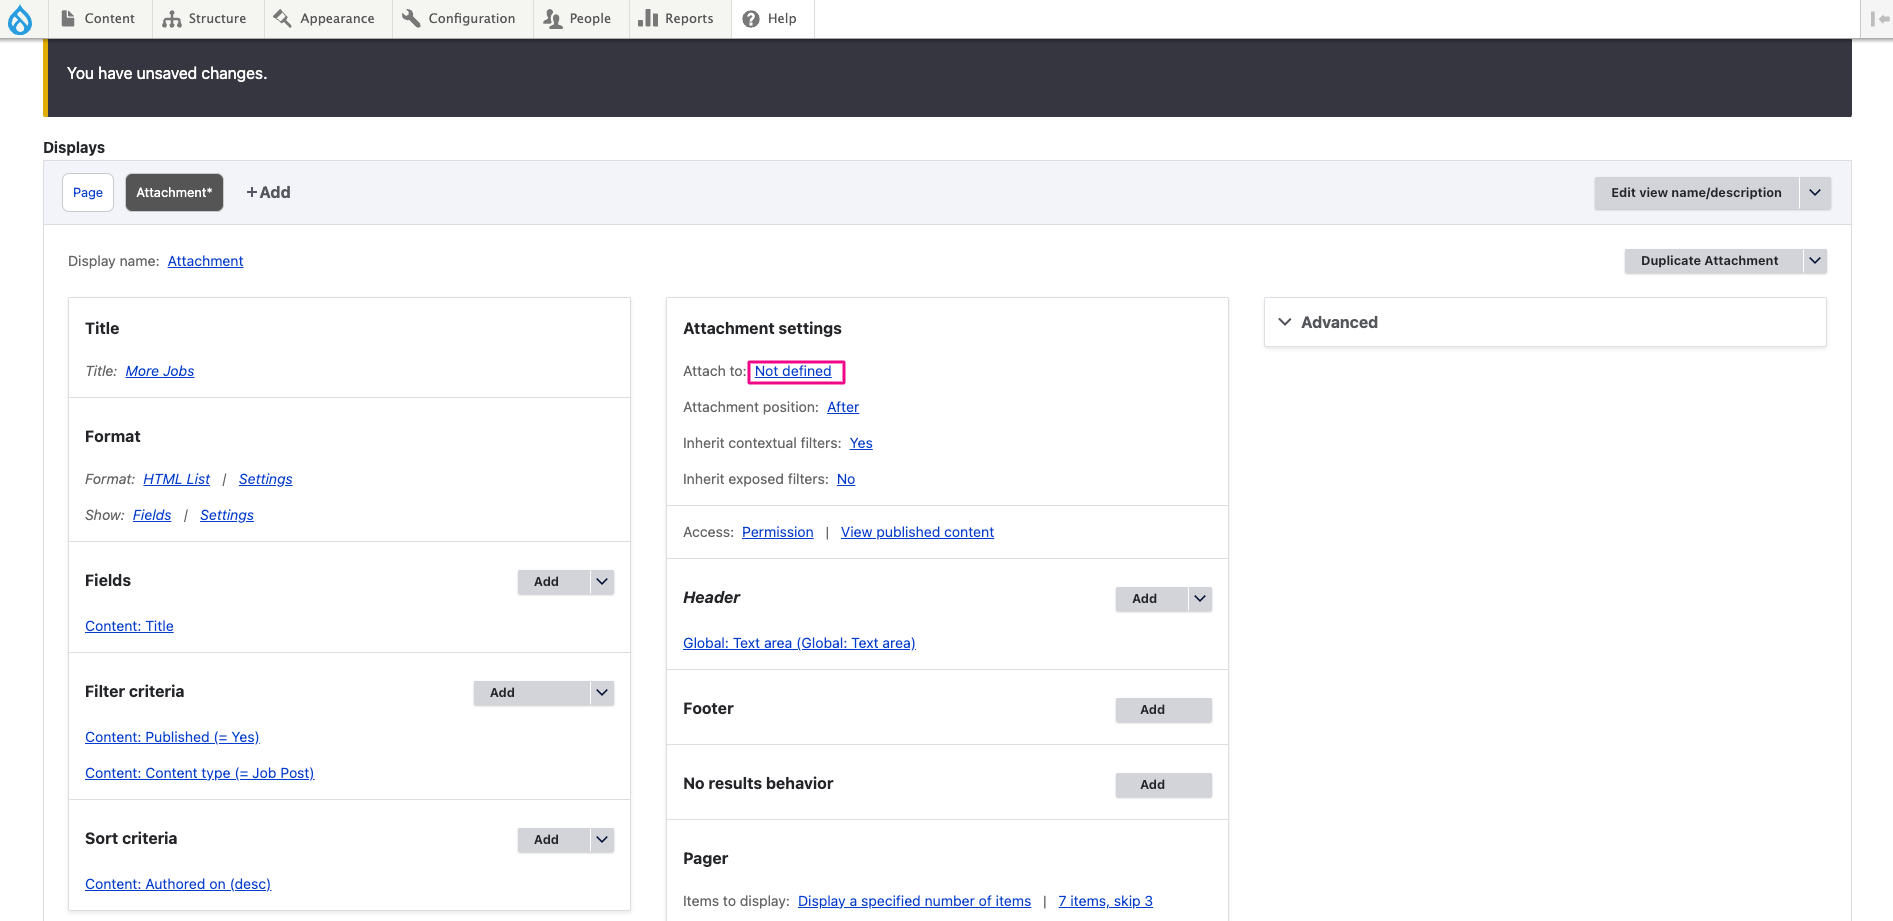This screenshot has height=921, width=1893.
Task: Click the Drupal logo home icon
Action: pyautogui.click(x=20, y=19)
